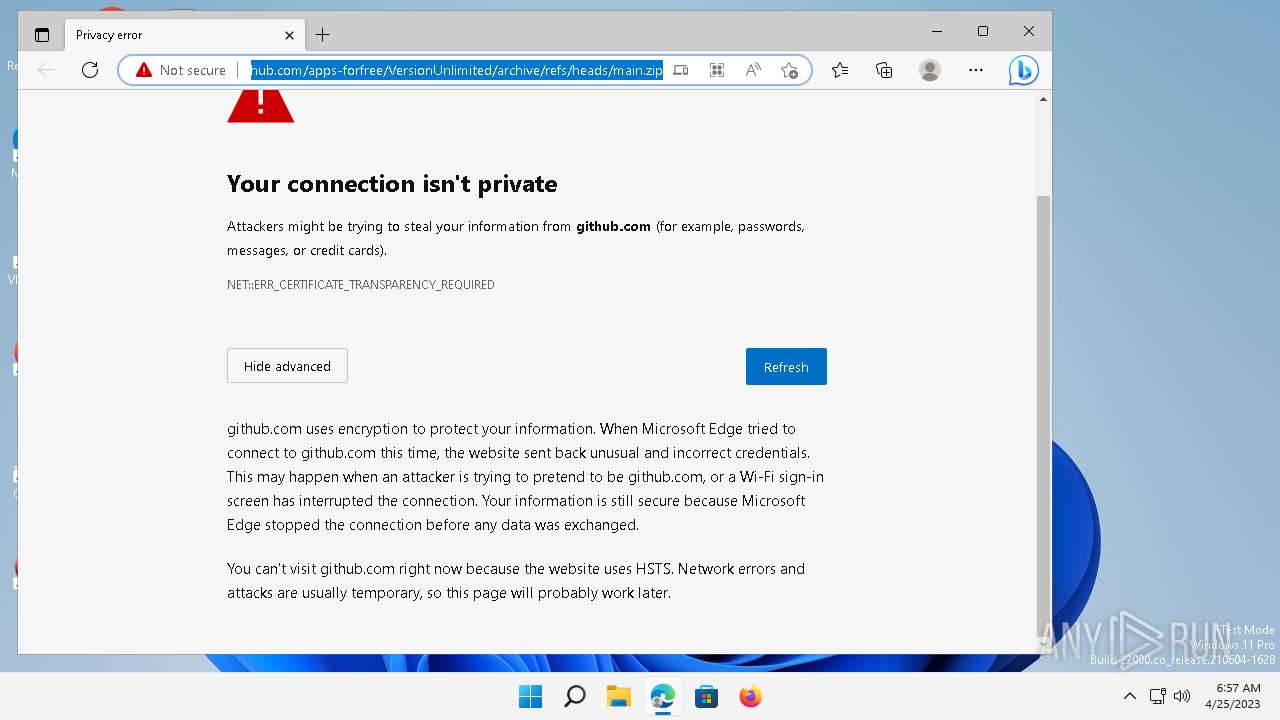Open Settings and more ellipsis menu
This screenshot has height=720, width=1280.
point(976,70)
